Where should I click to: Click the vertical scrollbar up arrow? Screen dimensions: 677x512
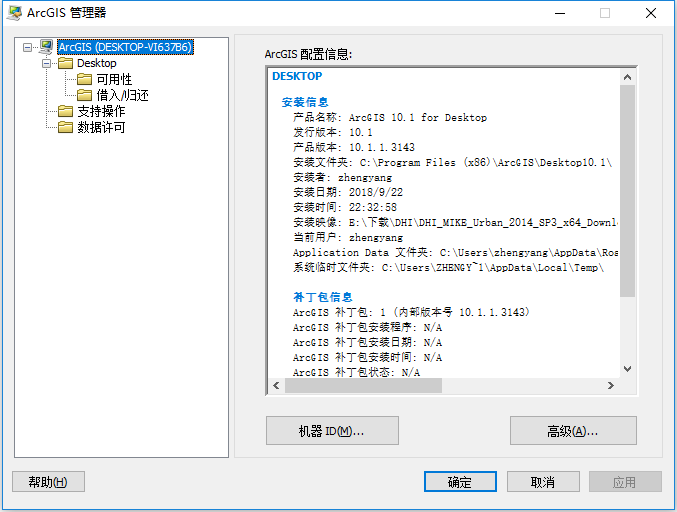(x=627, y=77)
